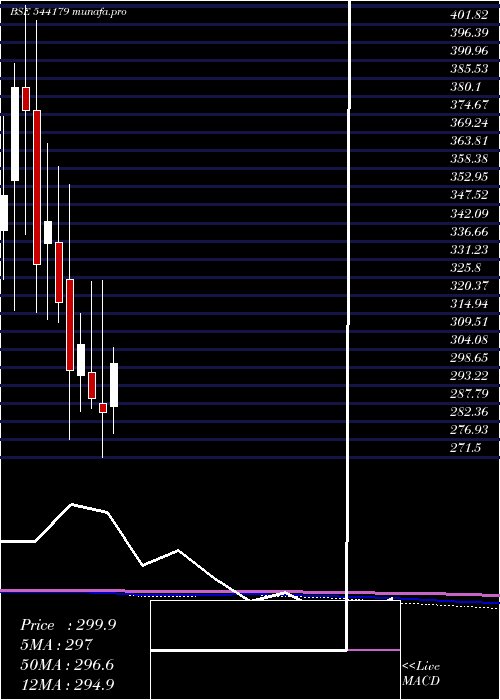Click the 298.65 price axis label

pyautogui.click(x=468, y=357)
